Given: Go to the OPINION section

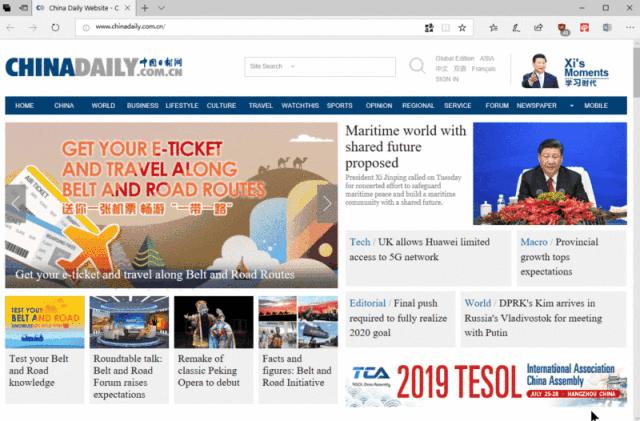Looking at the screenshot, I should tap(379, 105).
